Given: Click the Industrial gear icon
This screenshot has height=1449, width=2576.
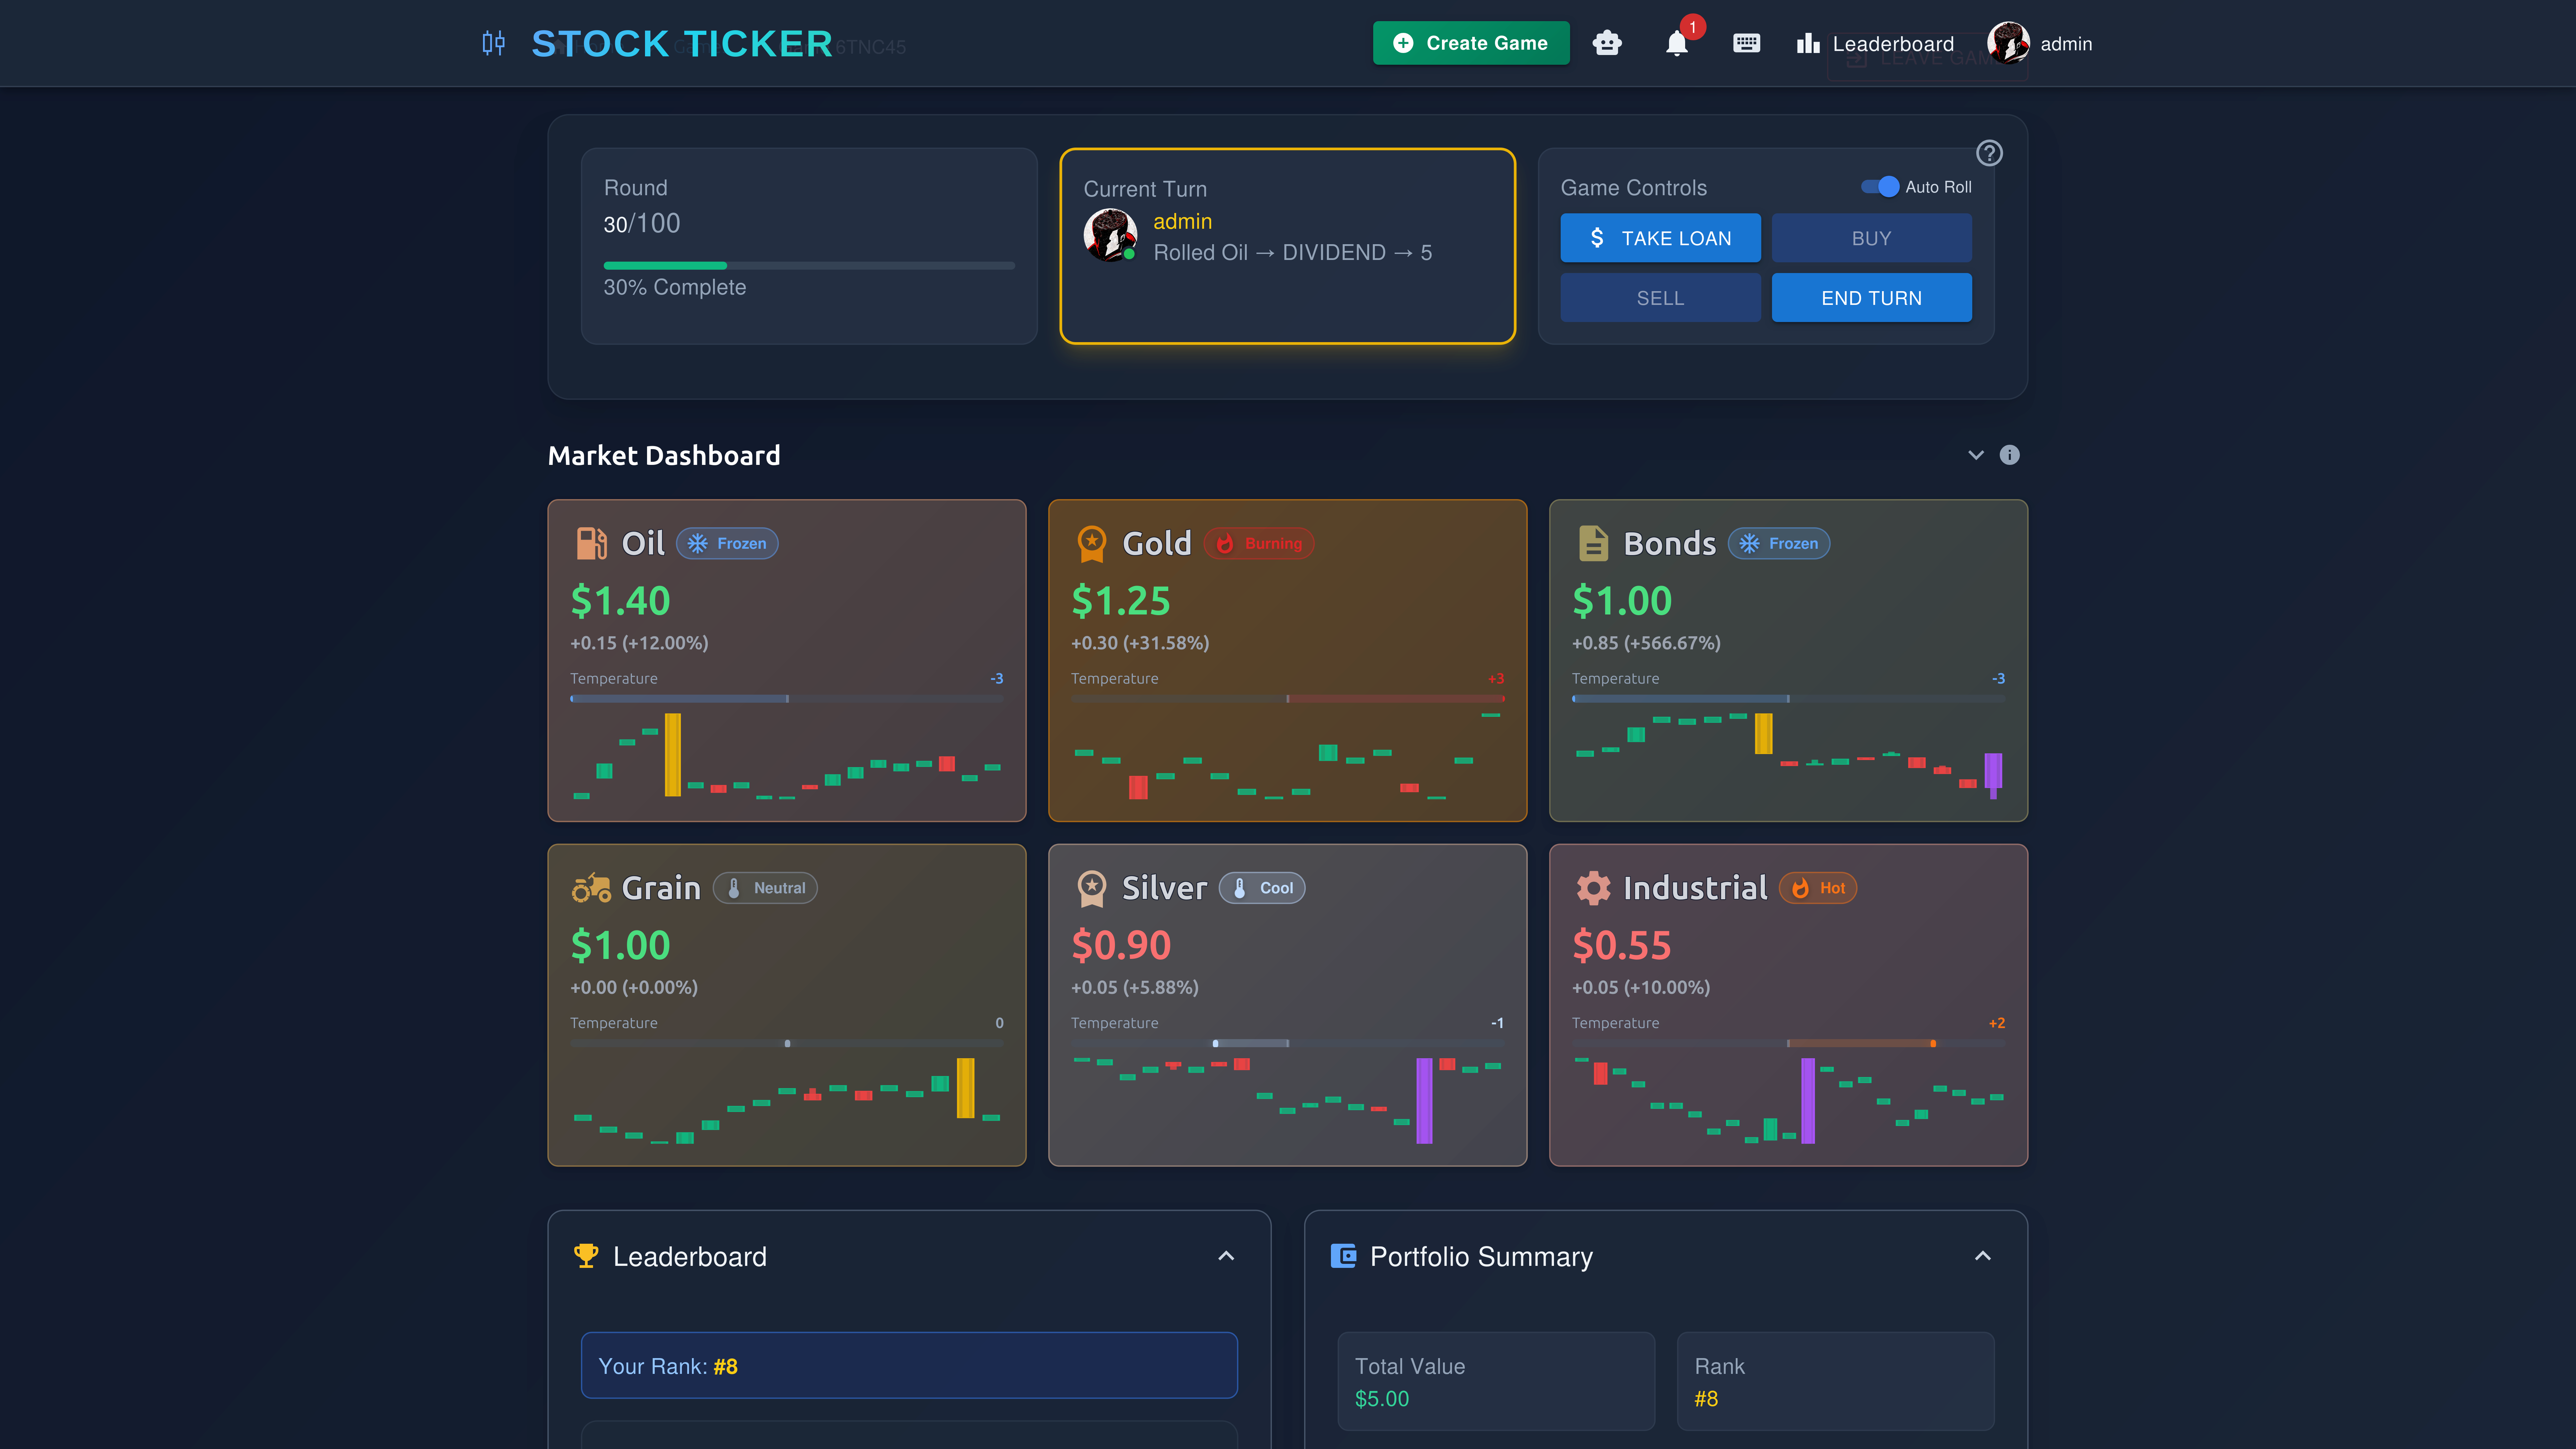Looking at the screenshot, I should pos(1593,888).
